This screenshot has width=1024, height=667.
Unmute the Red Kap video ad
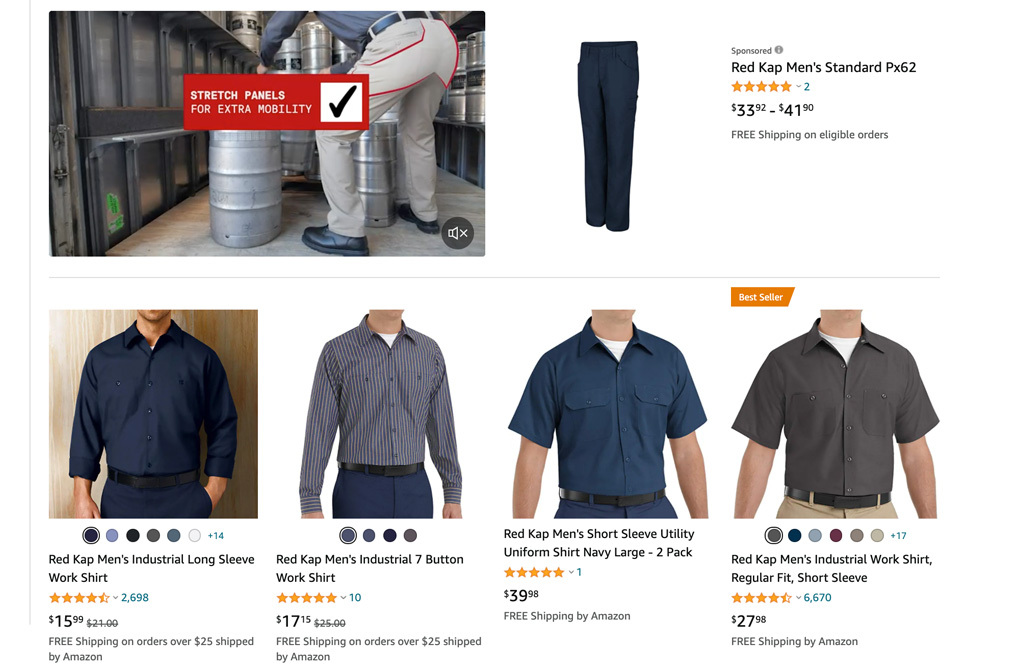pyautogui.click(x=458, y=233)
